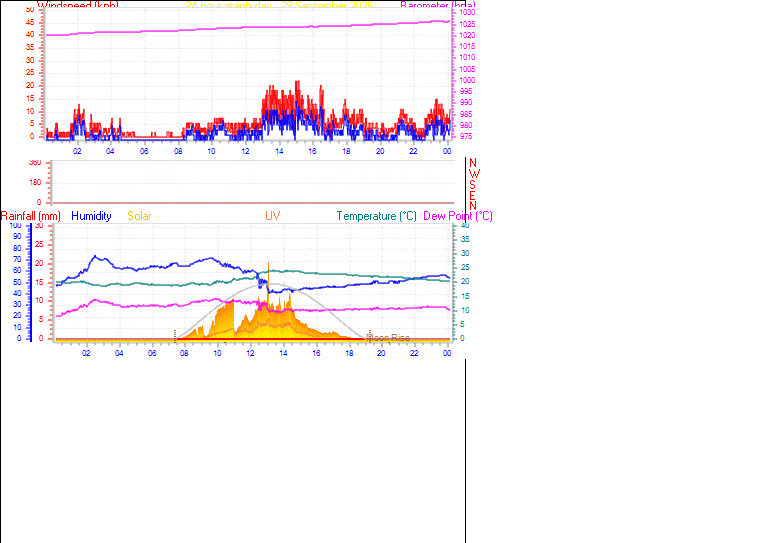Select the 980 barometer axis value
This screenshot has width=761, height=543.
465,126
